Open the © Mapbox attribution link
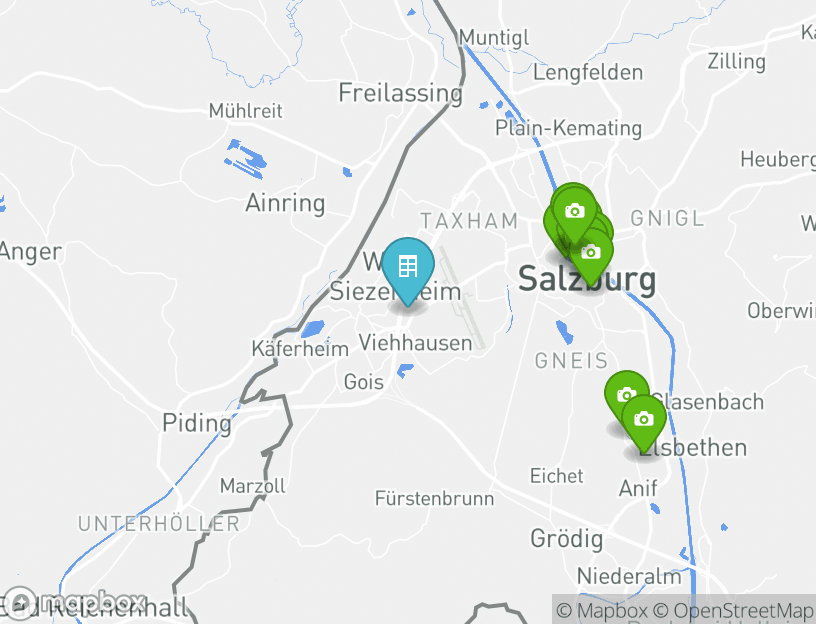The height and width of the screenshot is (624, 816). pos(602,610)
